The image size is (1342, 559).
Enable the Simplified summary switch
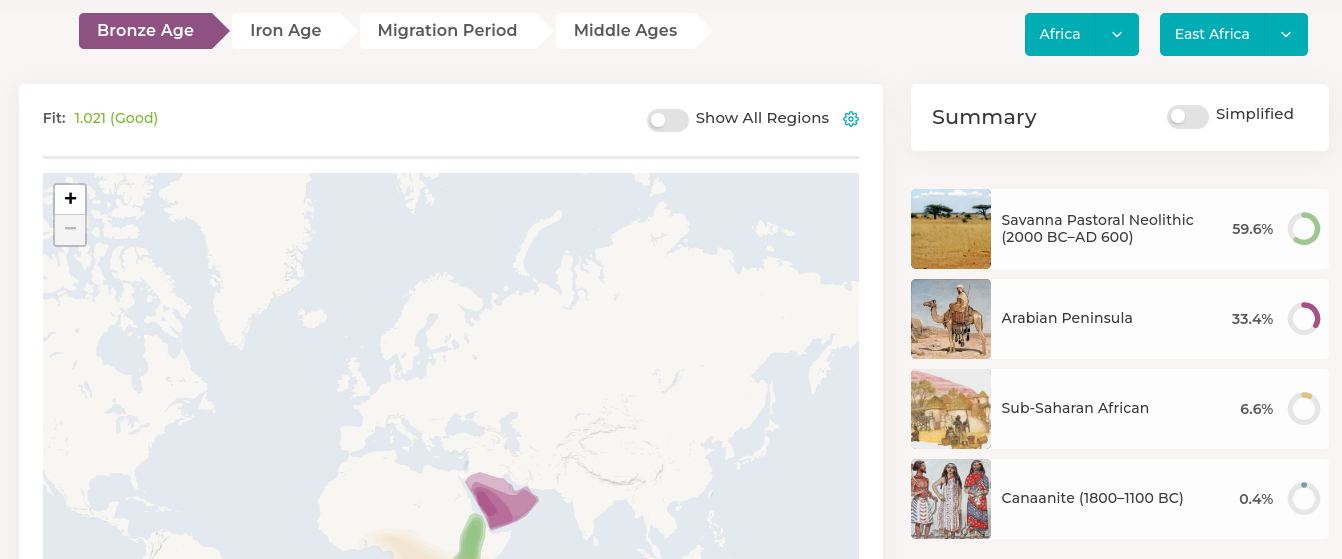click(x=1188, y=117)
